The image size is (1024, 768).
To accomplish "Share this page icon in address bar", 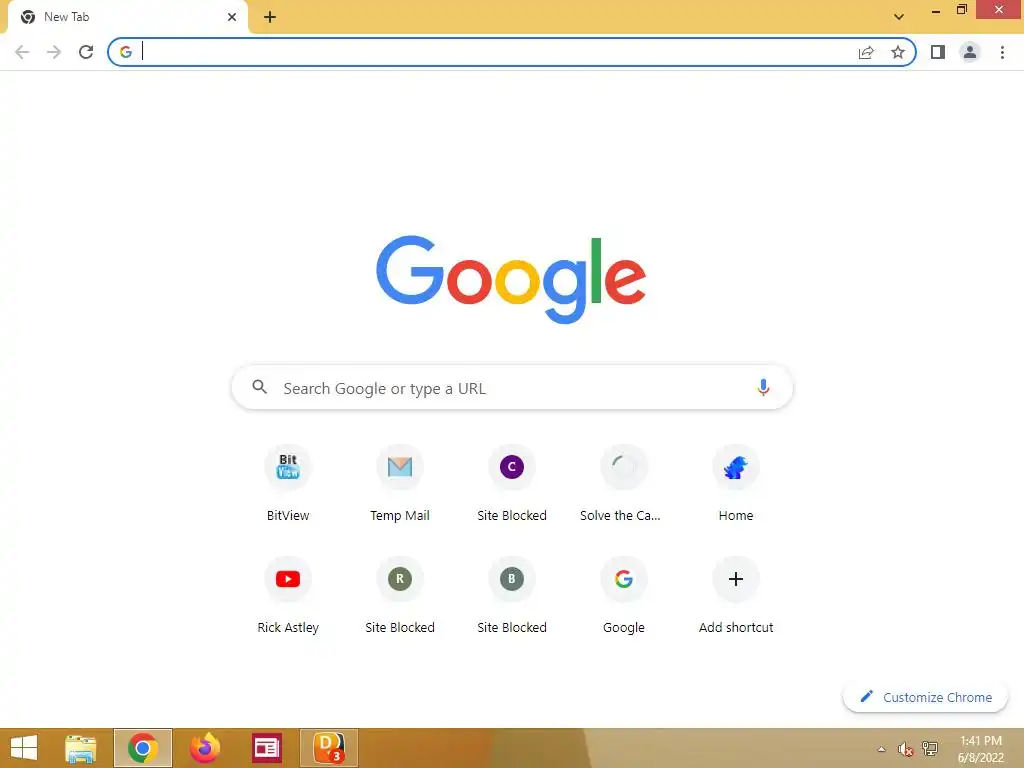I will [866, 52].
